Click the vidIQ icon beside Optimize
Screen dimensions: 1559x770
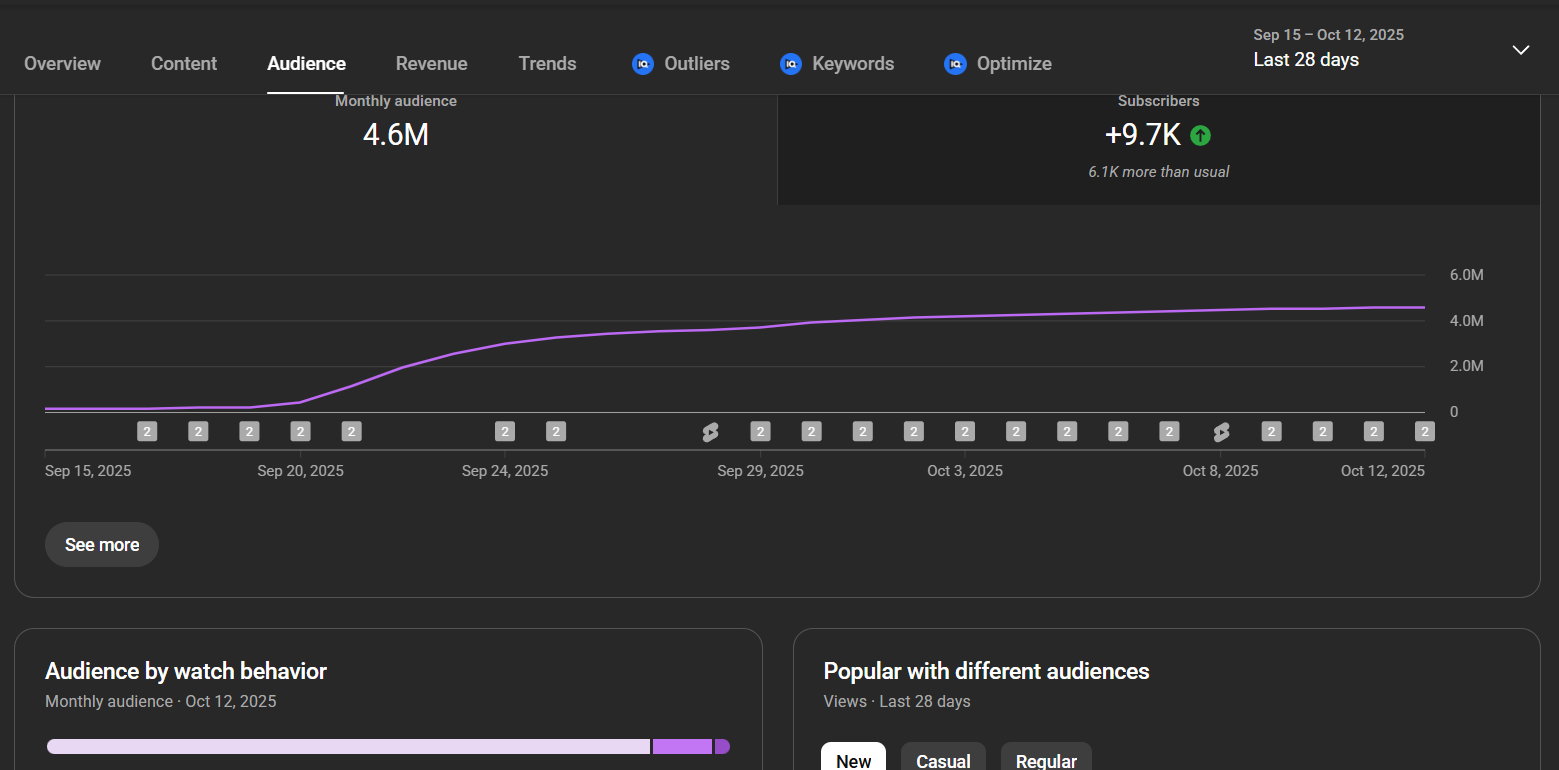click(x=954, y=64)
